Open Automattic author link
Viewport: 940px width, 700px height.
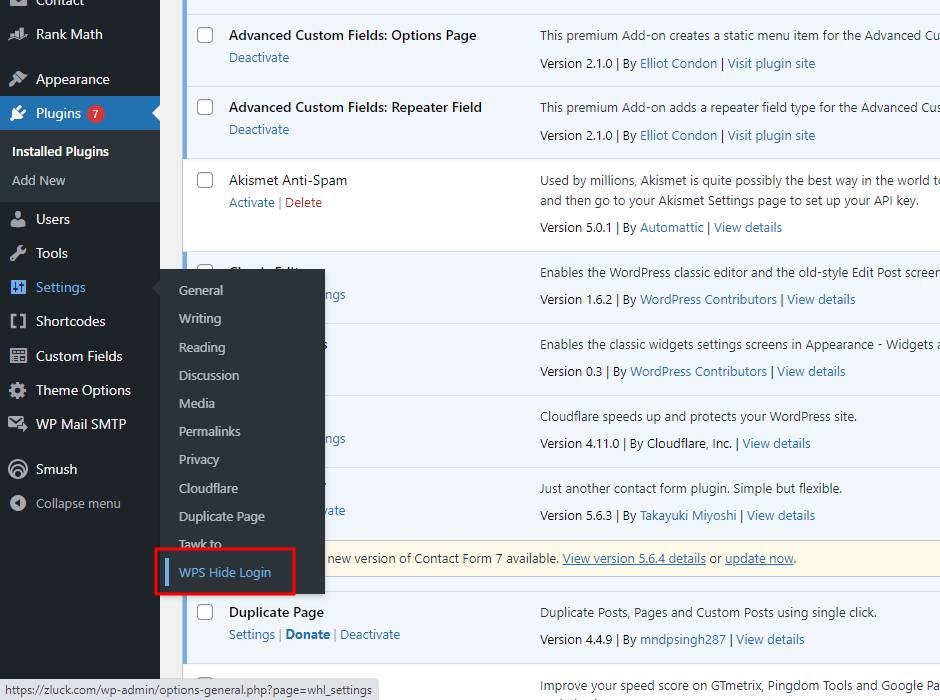point(671,228)
